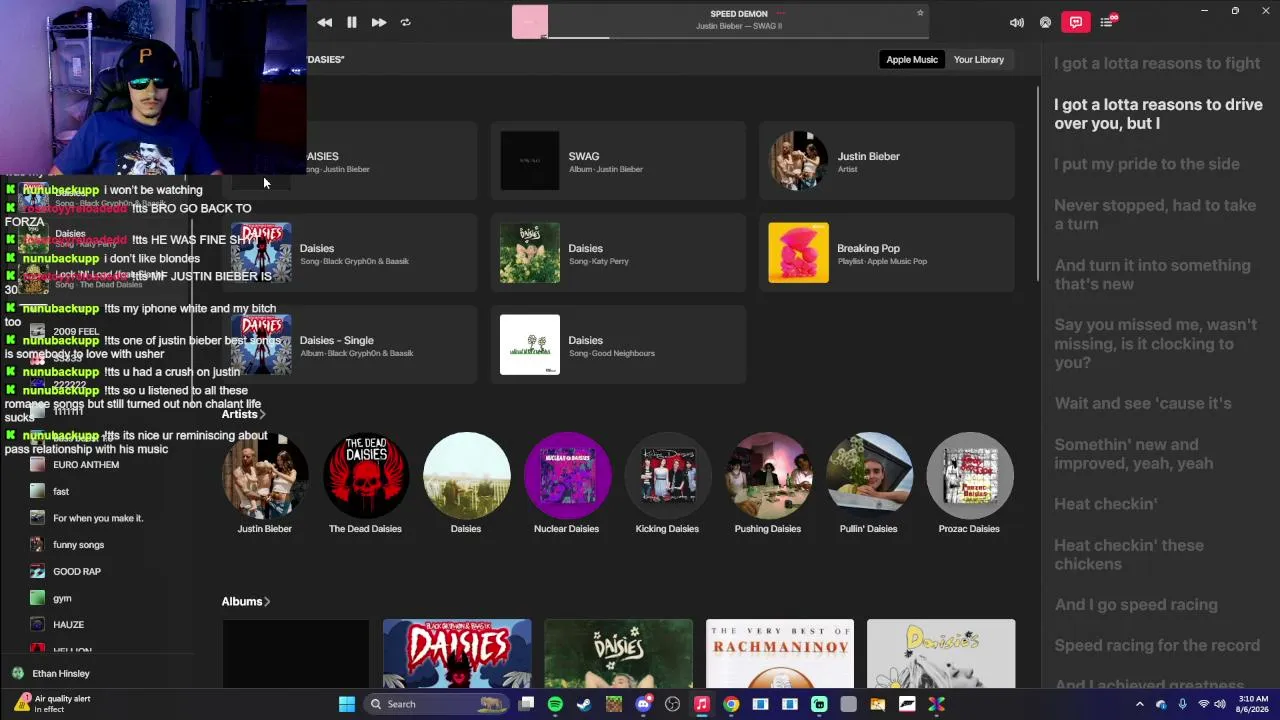Open the Pushing Daisies artist circle
The width and height of the screenshot is (1280, 720).
tap(768, 476)
